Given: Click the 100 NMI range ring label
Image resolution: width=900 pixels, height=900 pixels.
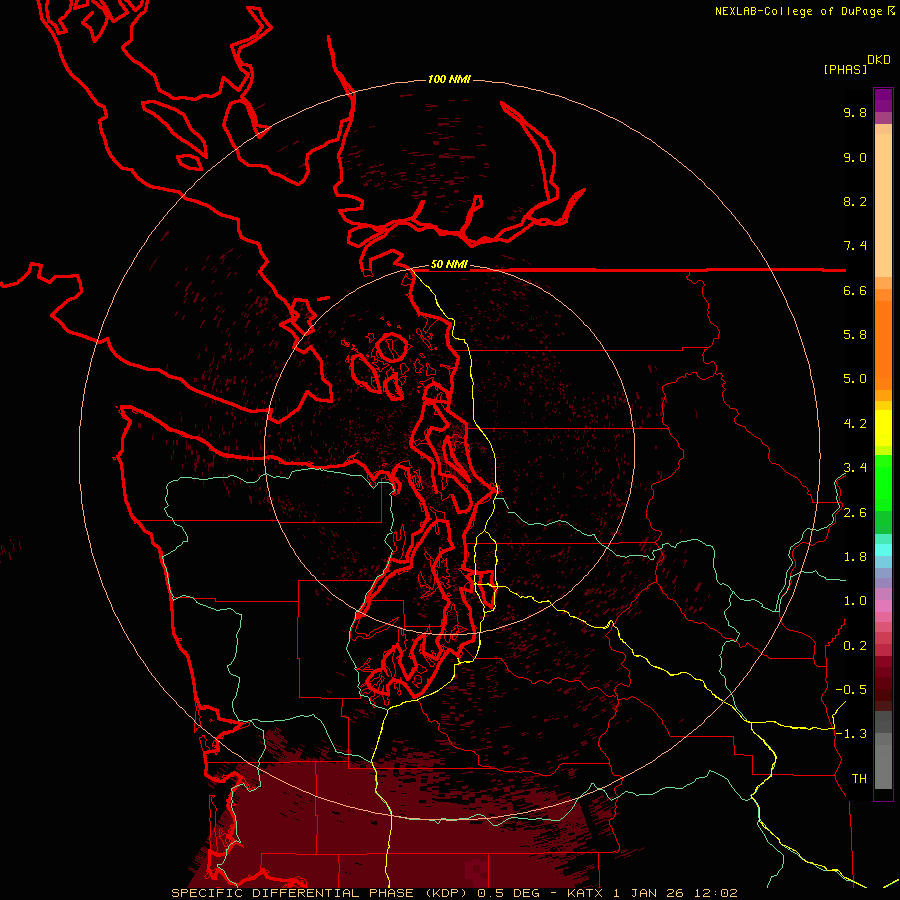Looking at the screenshot, I should click(449, 79).
